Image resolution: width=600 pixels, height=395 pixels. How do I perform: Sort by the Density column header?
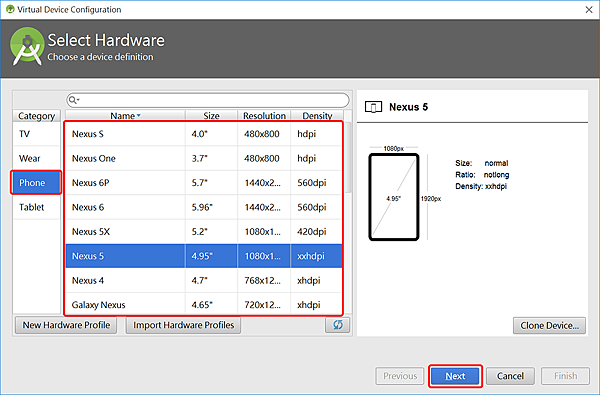[x=317, y=116]
